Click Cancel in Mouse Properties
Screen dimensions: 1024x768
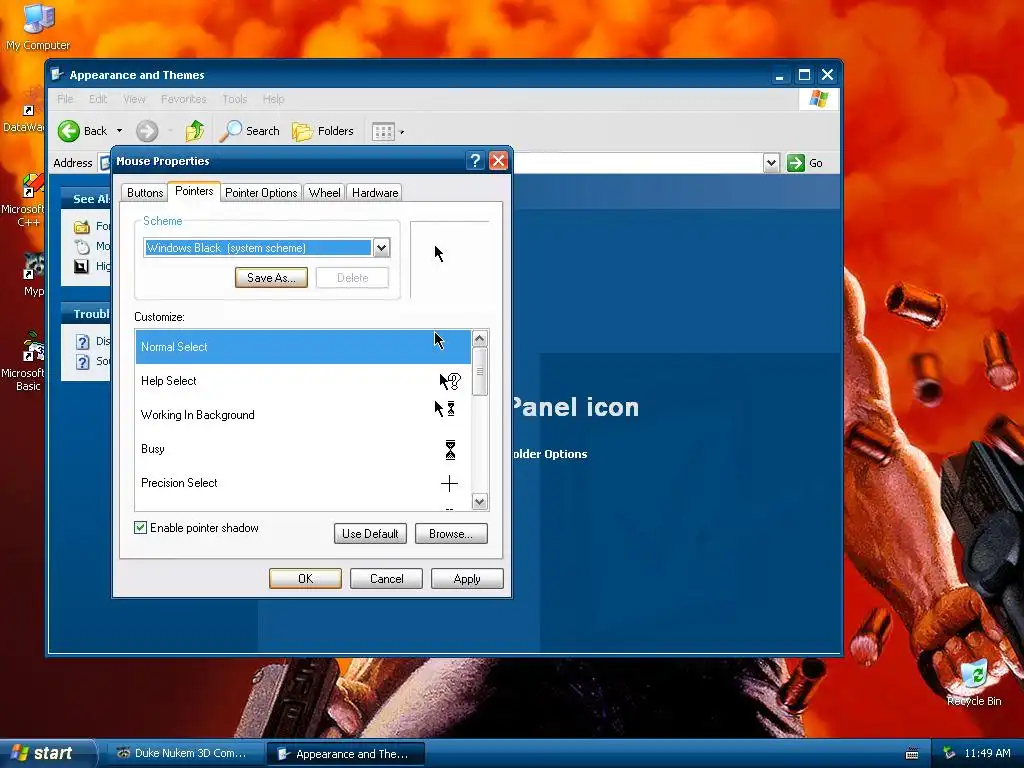386,579
